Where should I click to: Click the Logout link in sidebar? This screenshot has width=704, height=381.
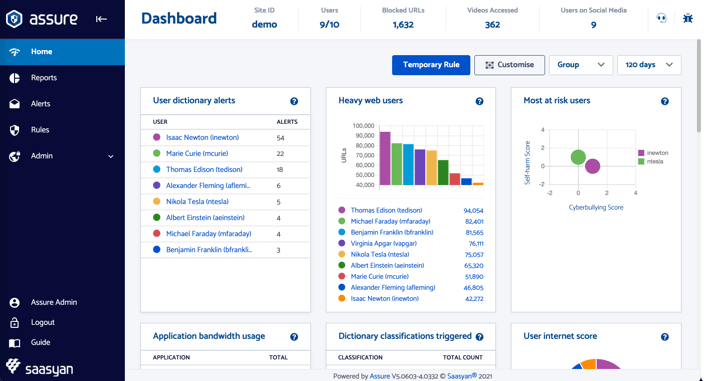(x=43, y=322)
